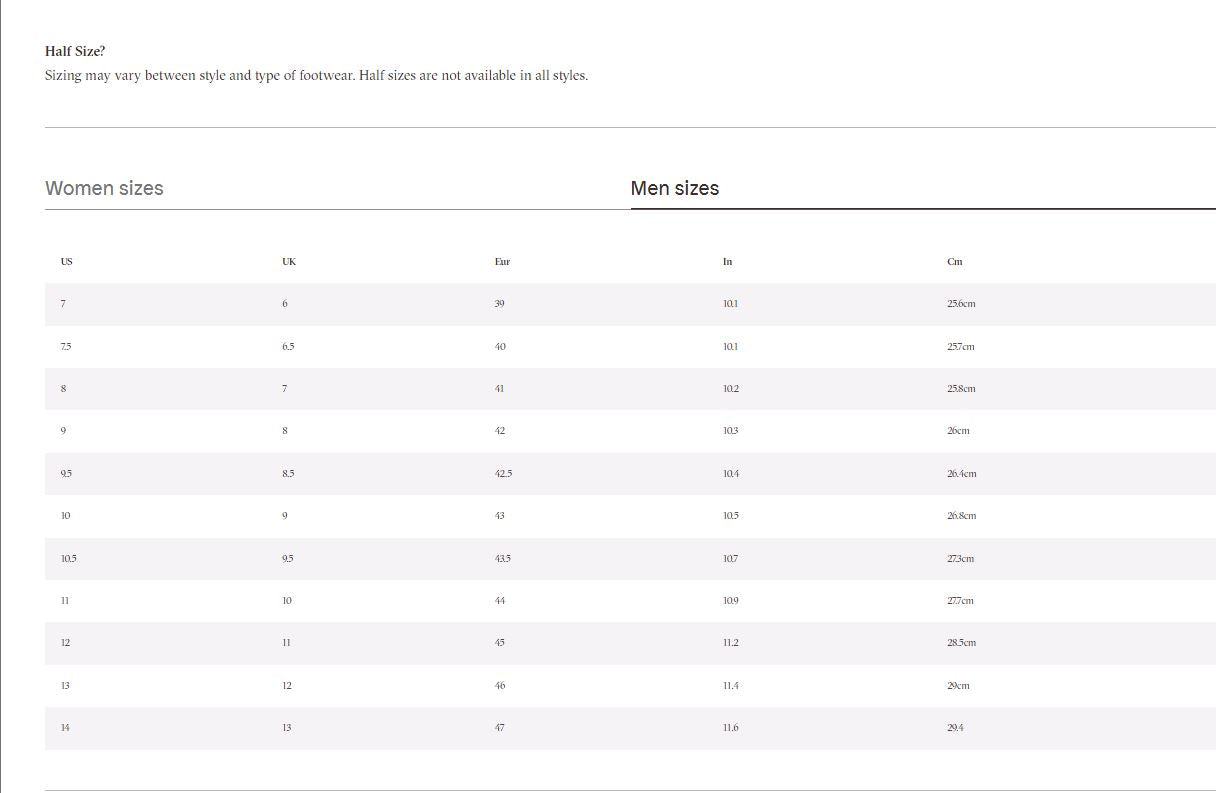Click the Eur size 42.5 cell
The width and height of the screenshot is (1217, 793).
[503, 474]
